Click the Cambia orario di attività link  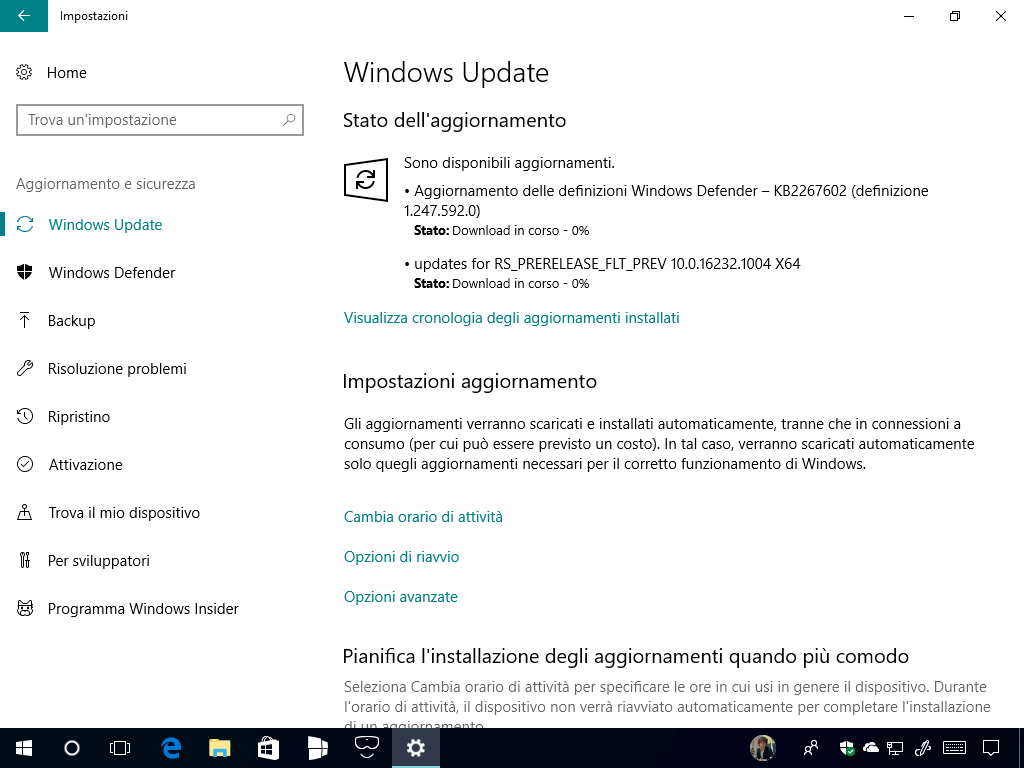(x=423, y=517)
